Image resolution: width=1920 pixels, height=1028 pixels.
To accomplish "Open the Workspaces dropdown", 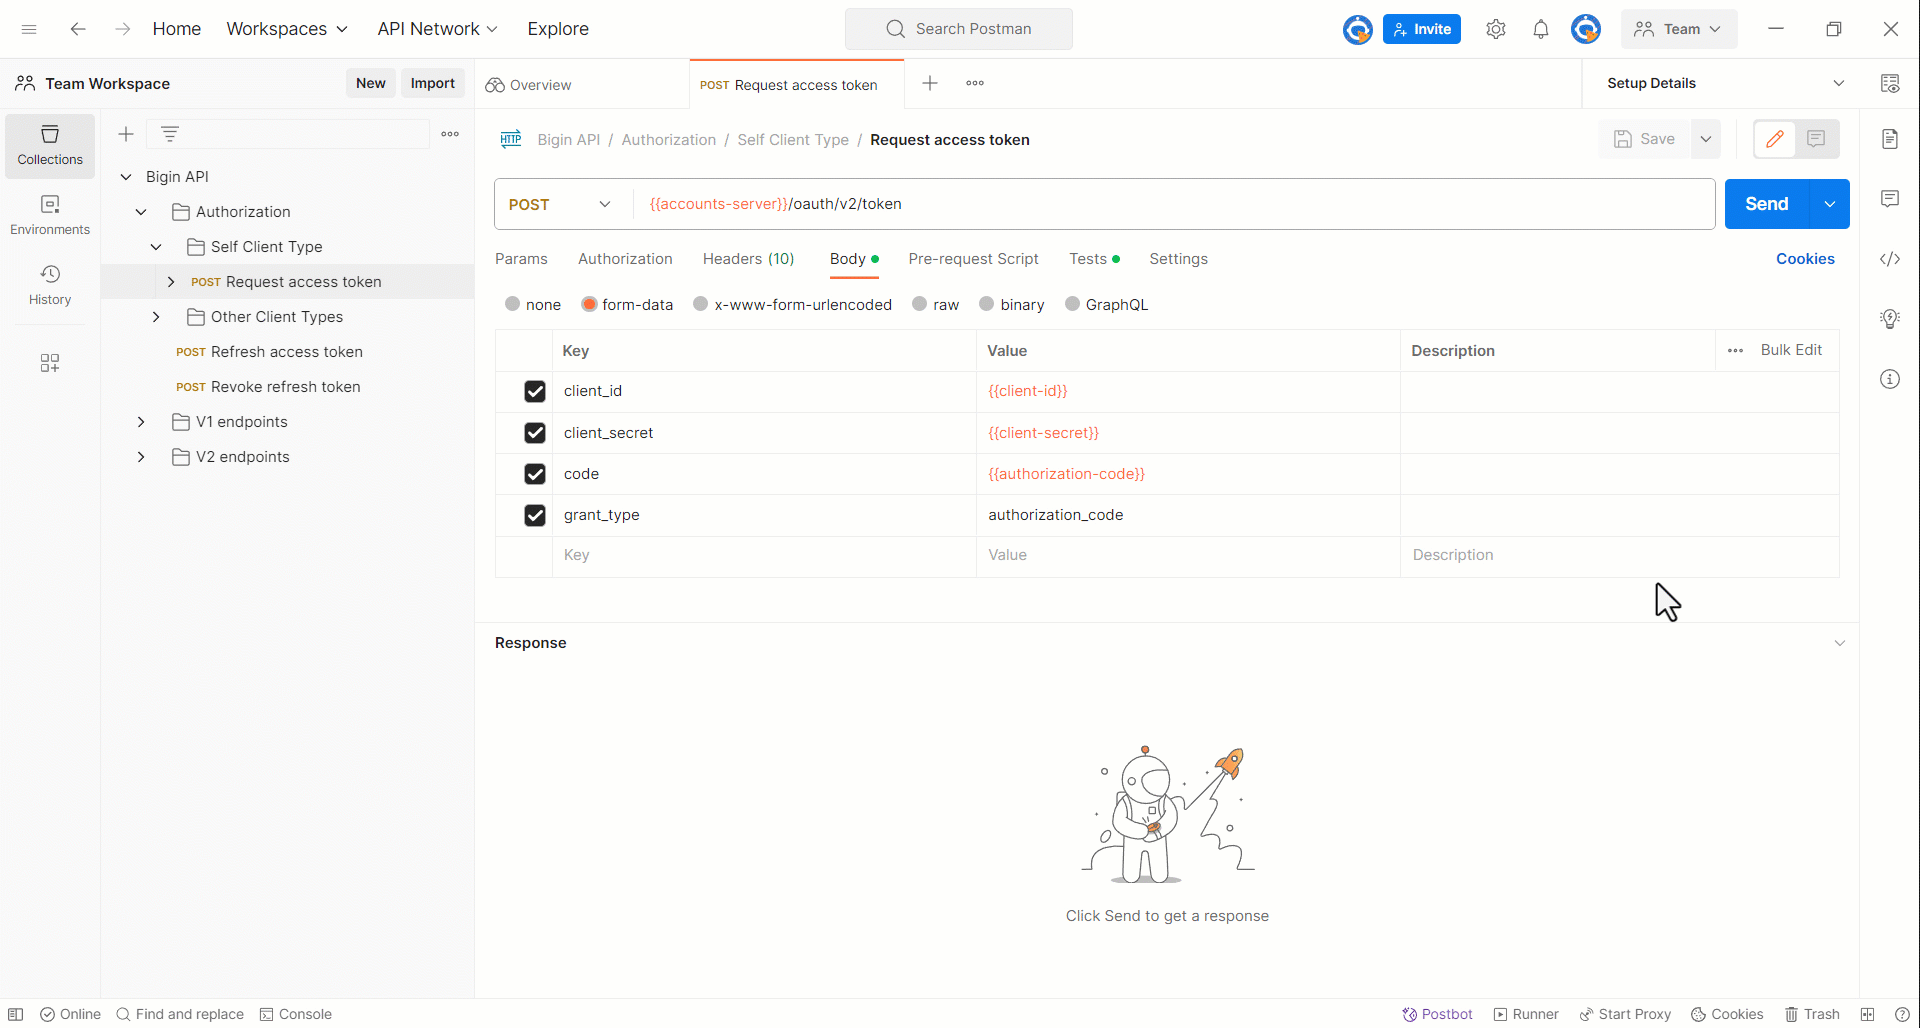I will click(x=287, y=29).
